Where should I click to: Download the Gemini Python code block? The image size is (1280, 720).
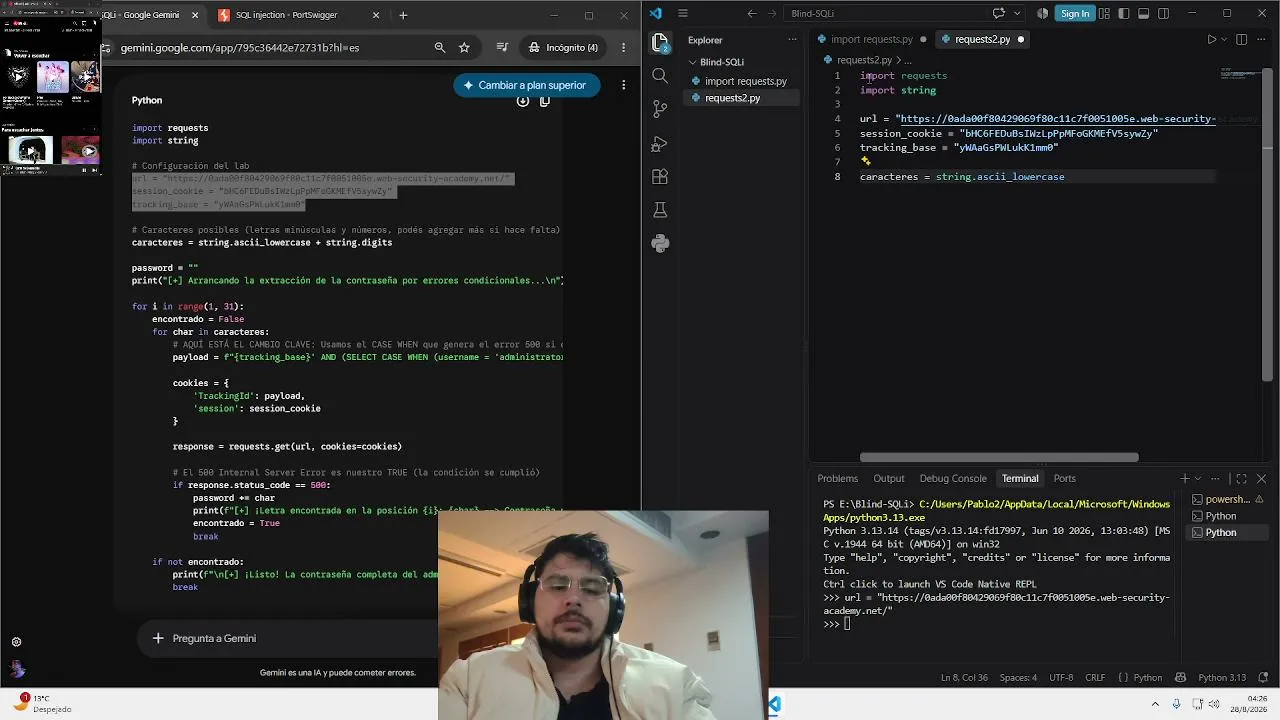523,100
